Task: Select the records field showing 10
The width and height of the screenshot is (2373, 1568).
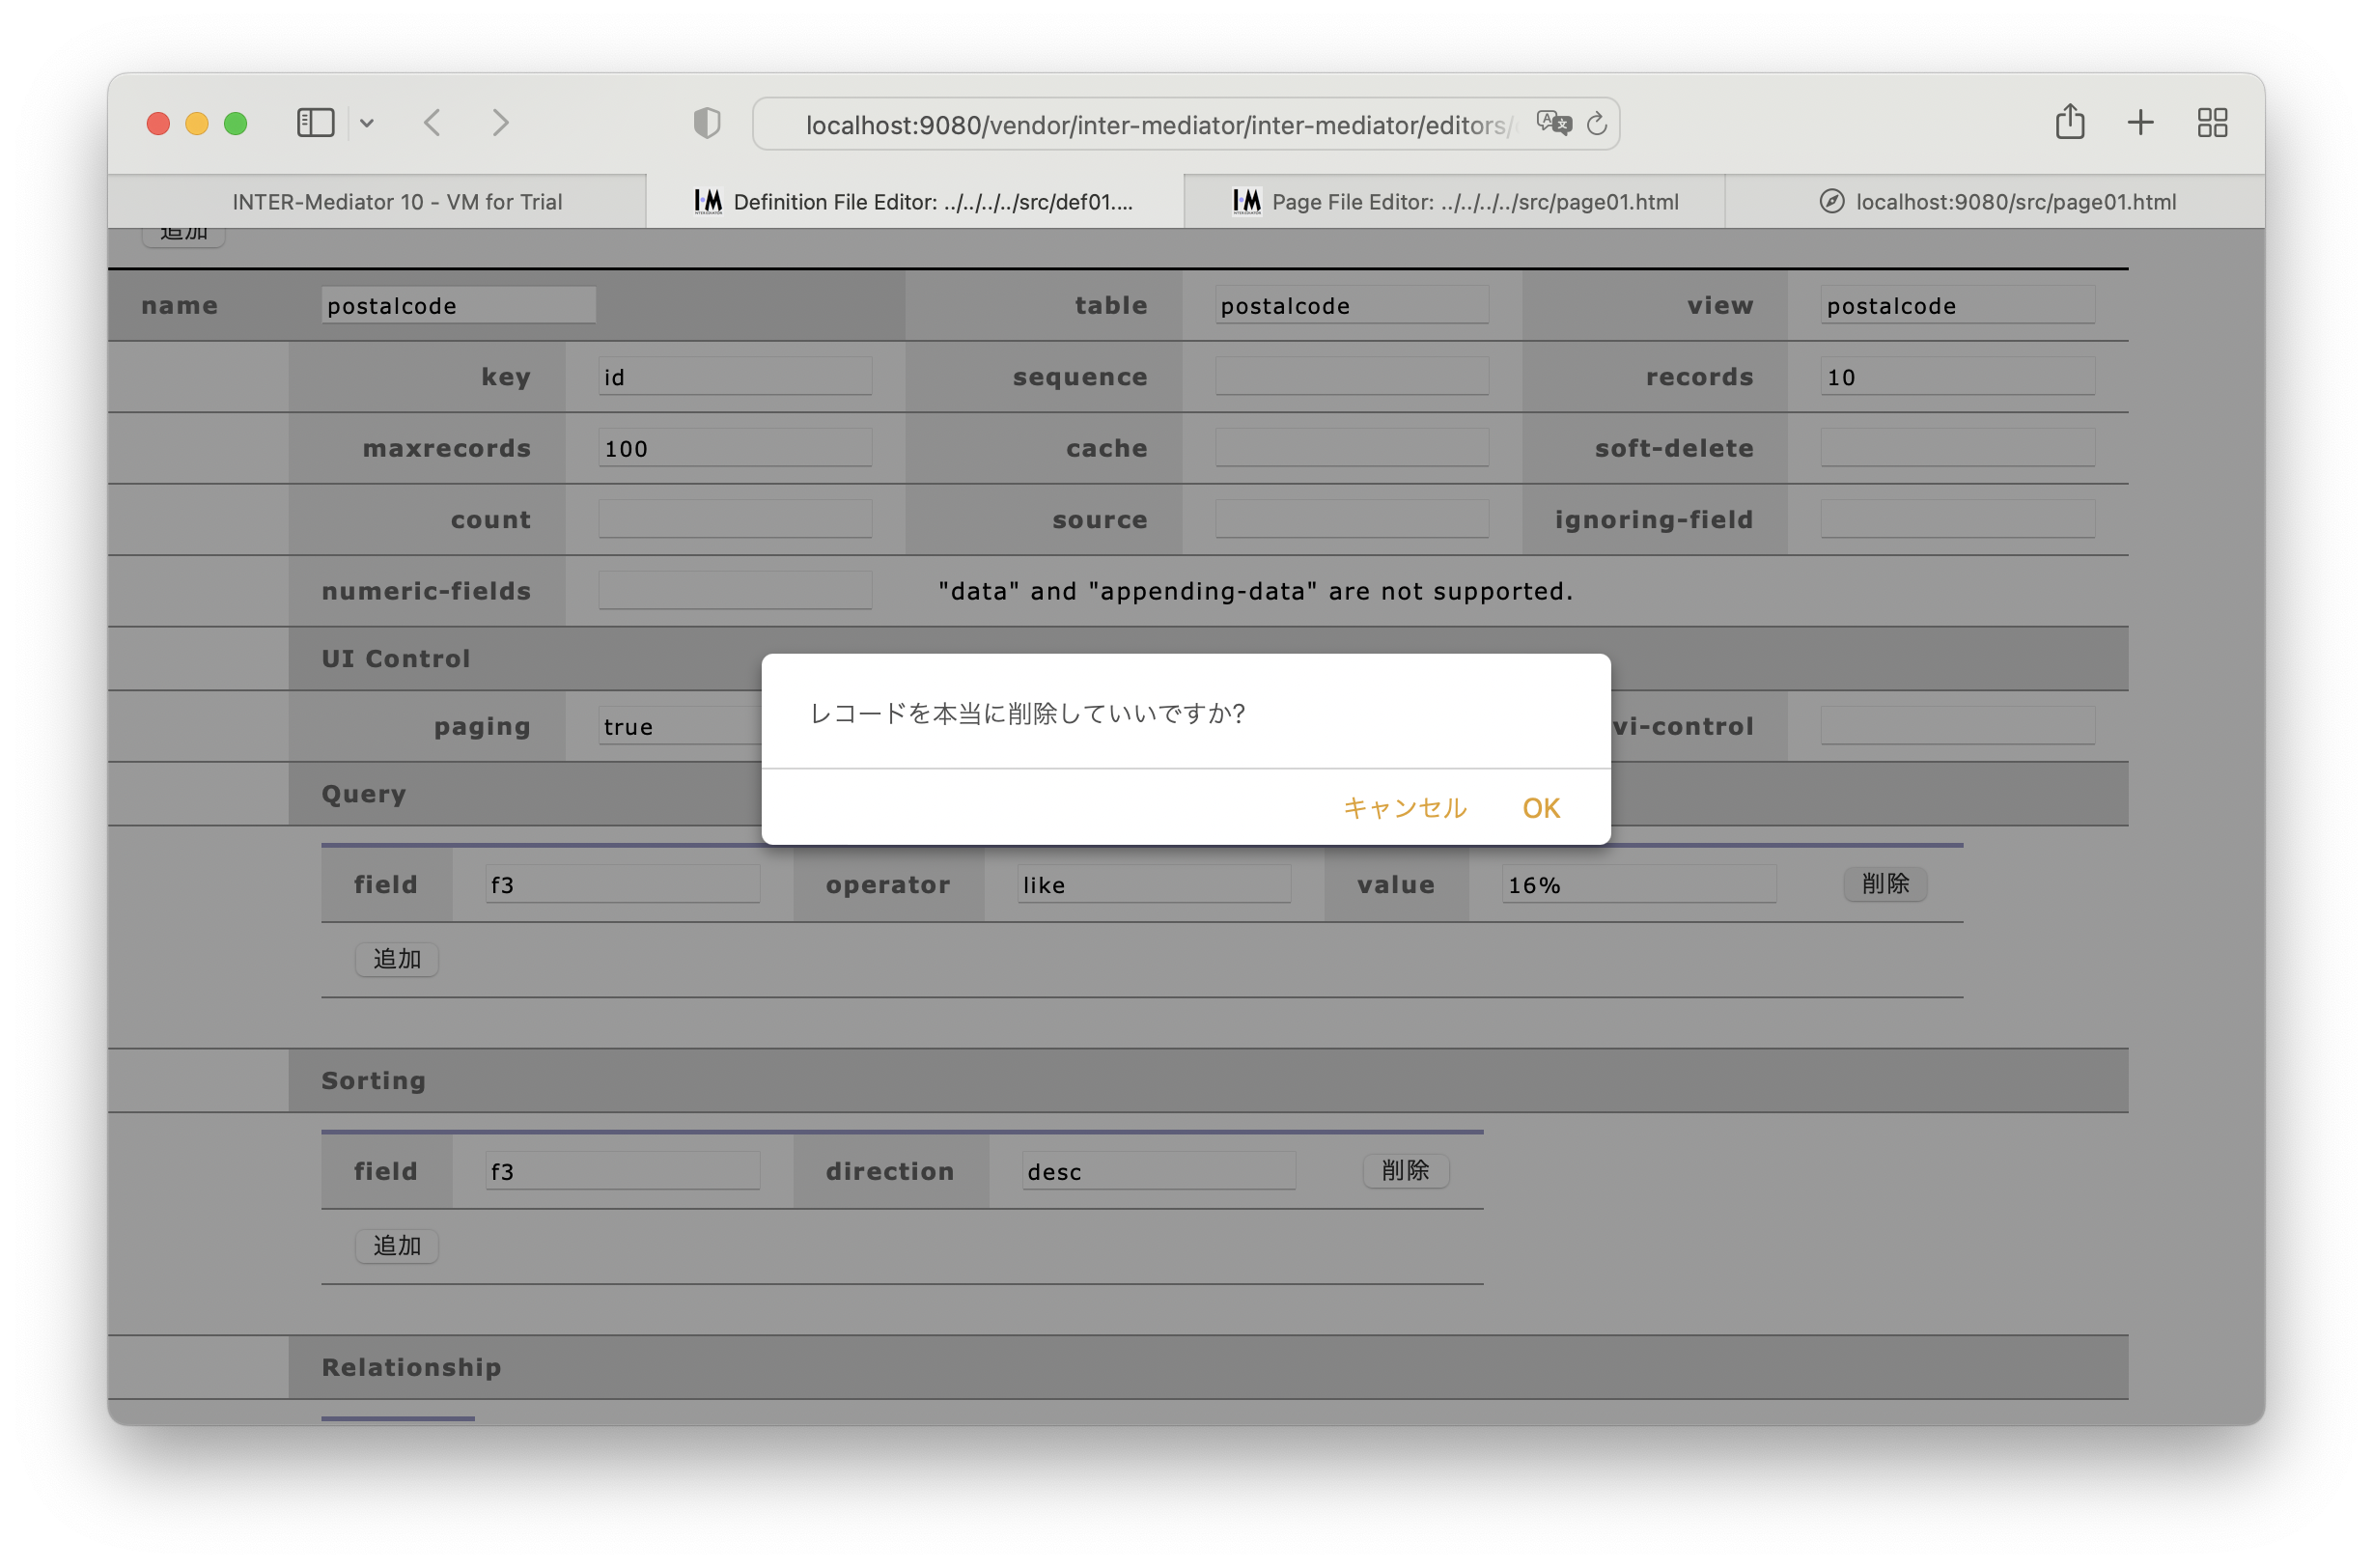Action: pos(1957,377)
